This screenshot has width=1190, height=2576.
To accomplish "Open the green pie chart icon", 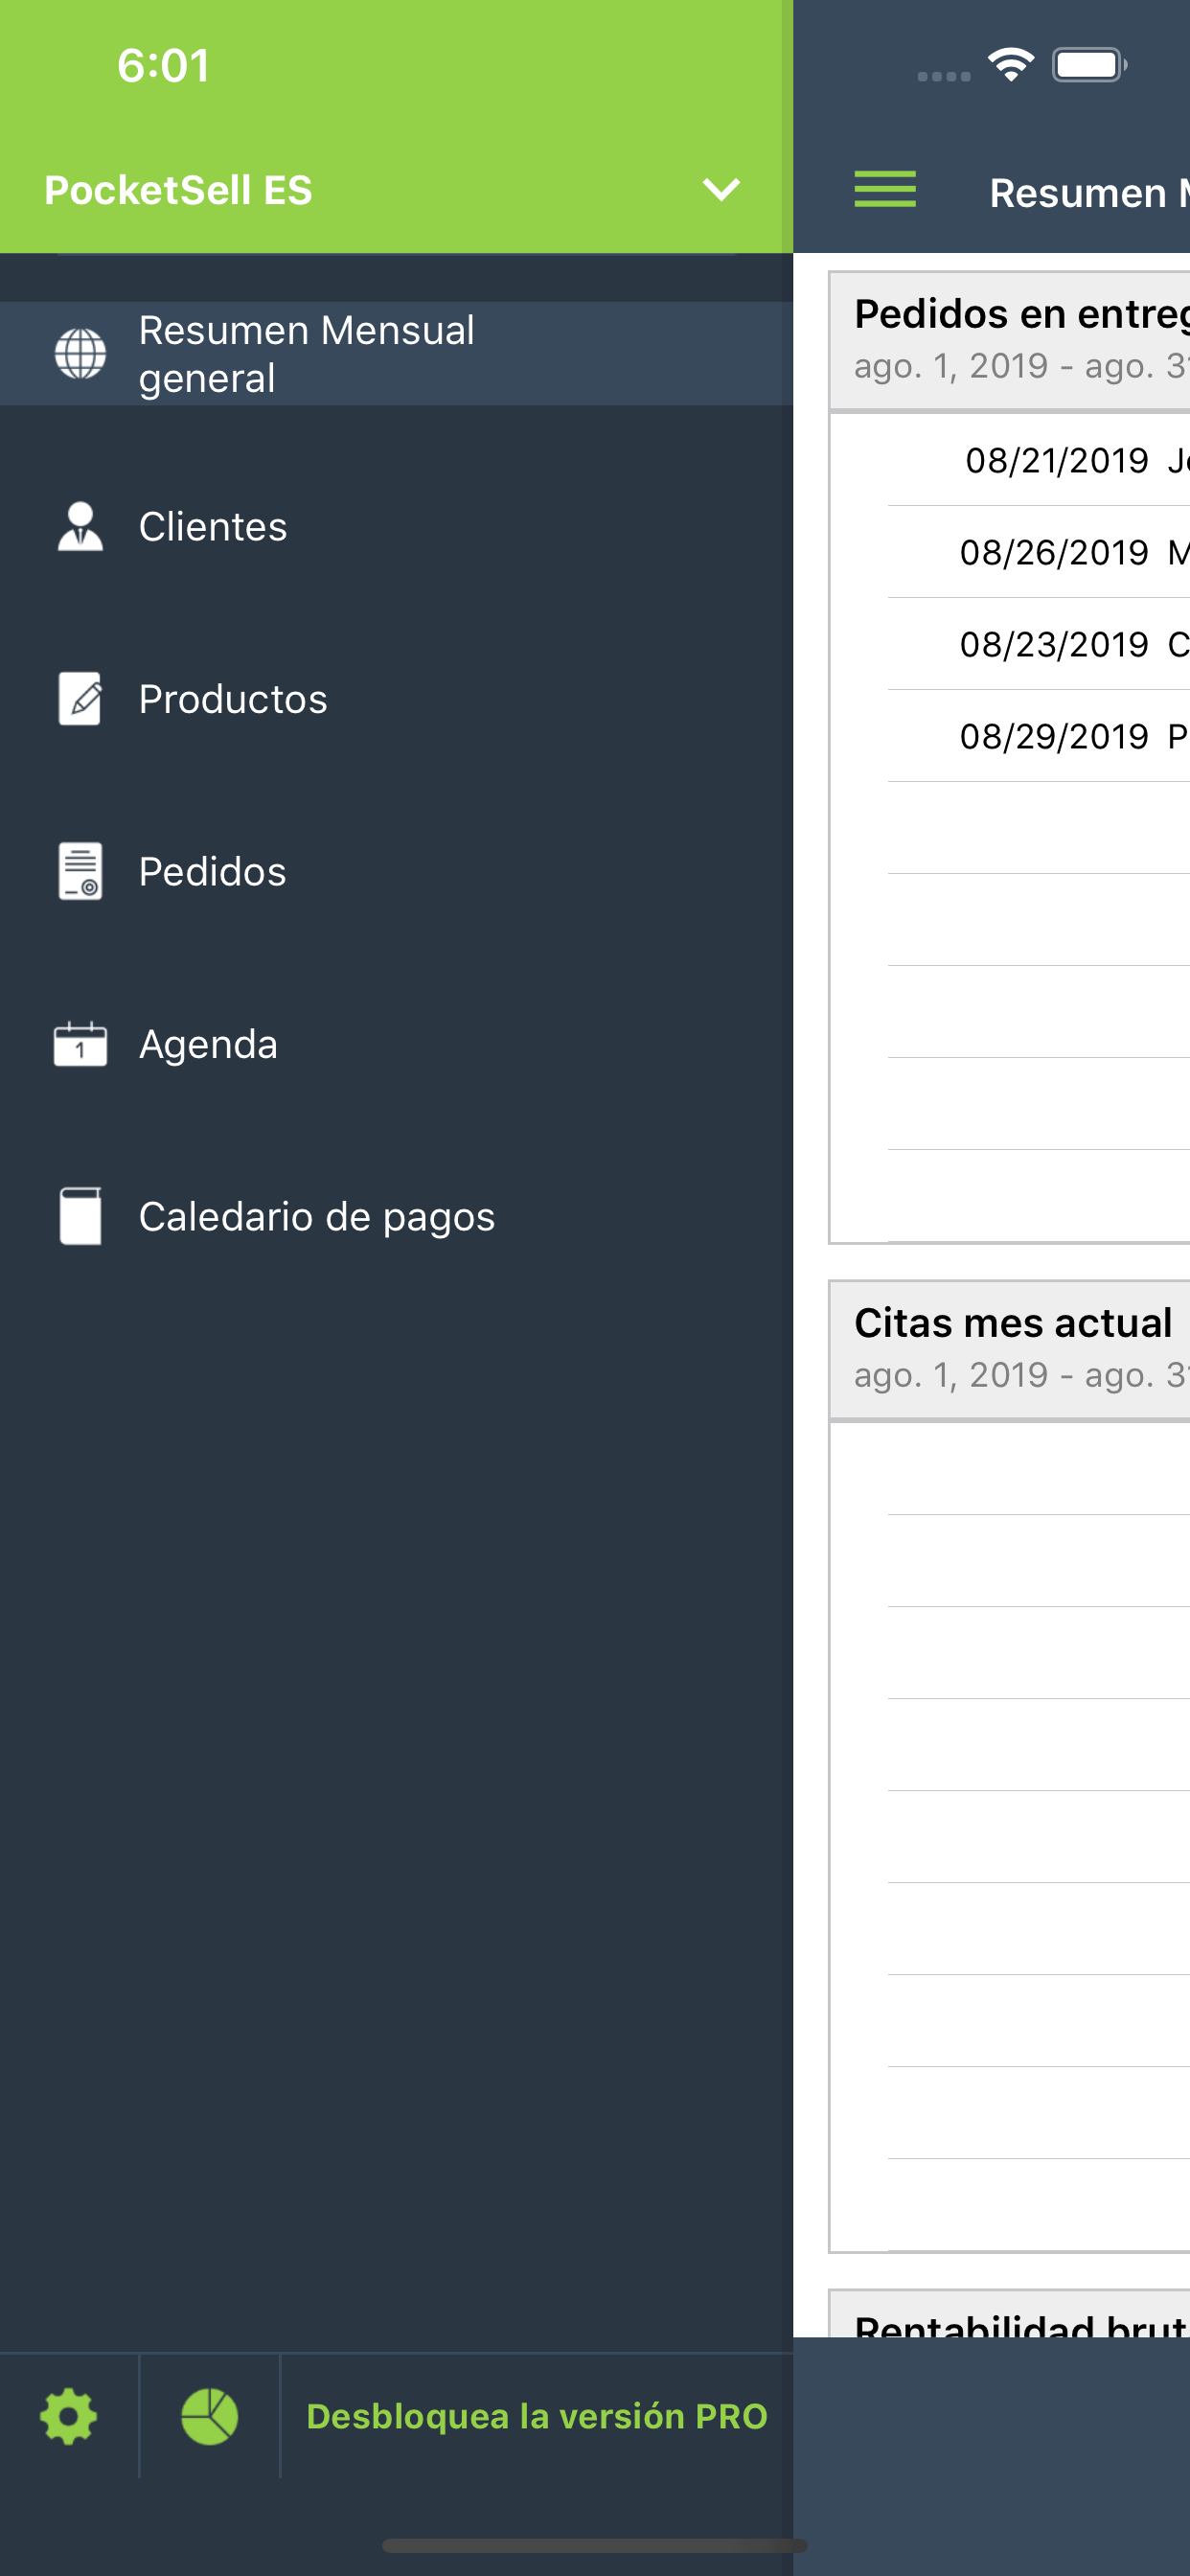I will pyautogui.click(x=209, y=2416).
